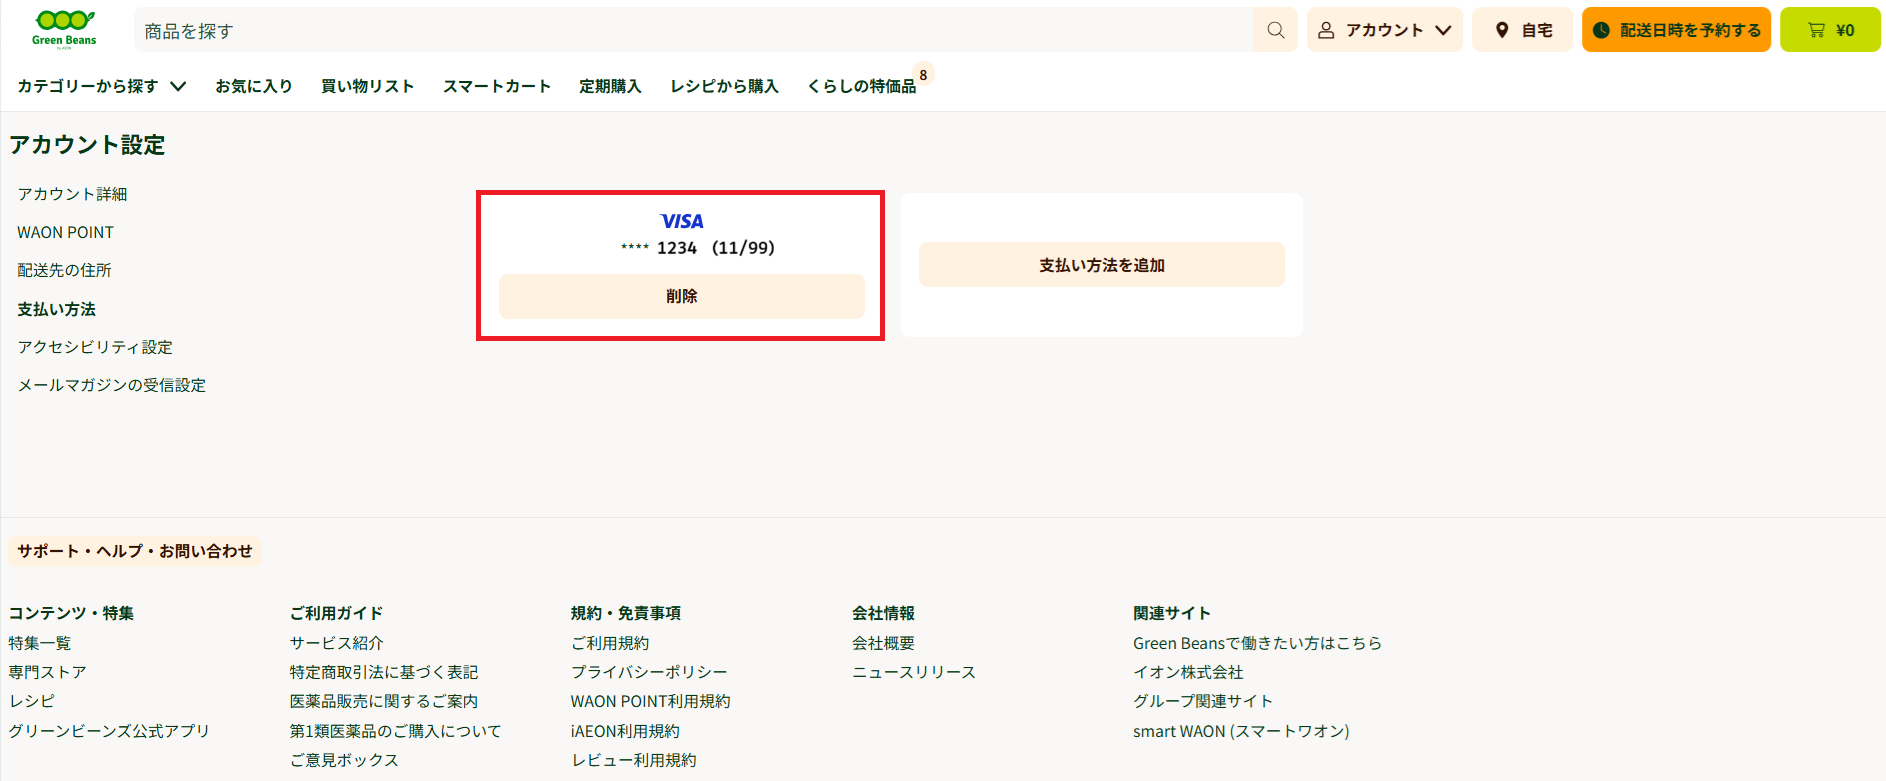Screen dimensions: 1886x781
Task: Focus the 商品を探す search field
Action: (693, 30)
